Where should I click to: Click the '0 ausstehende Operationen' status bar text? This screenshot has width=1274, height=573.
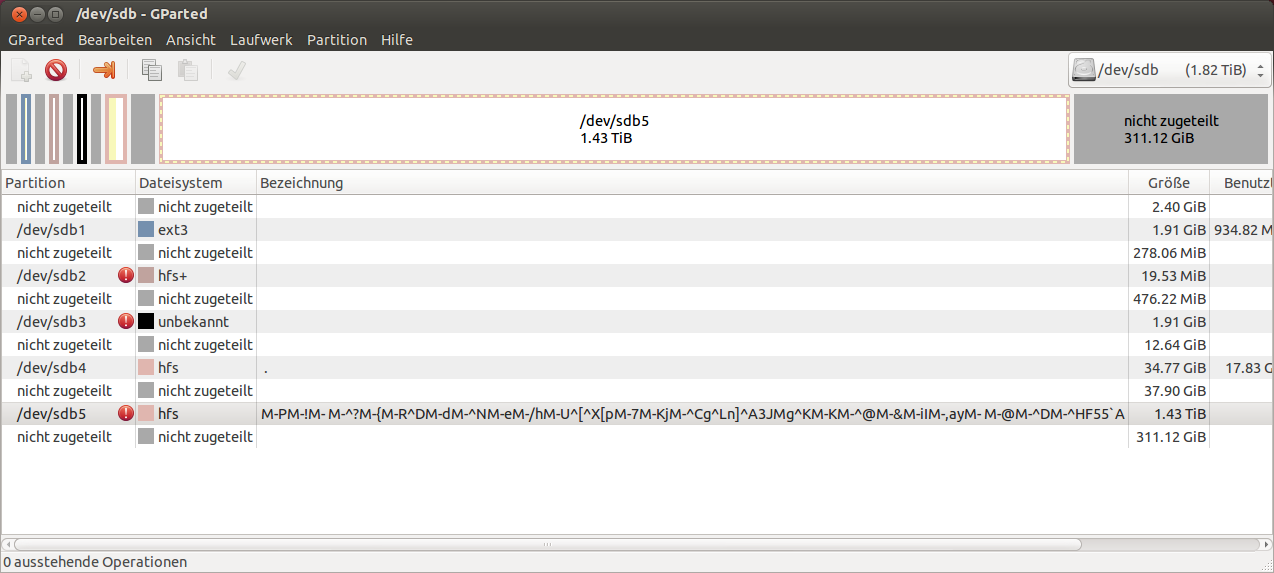tap(95, 562)
